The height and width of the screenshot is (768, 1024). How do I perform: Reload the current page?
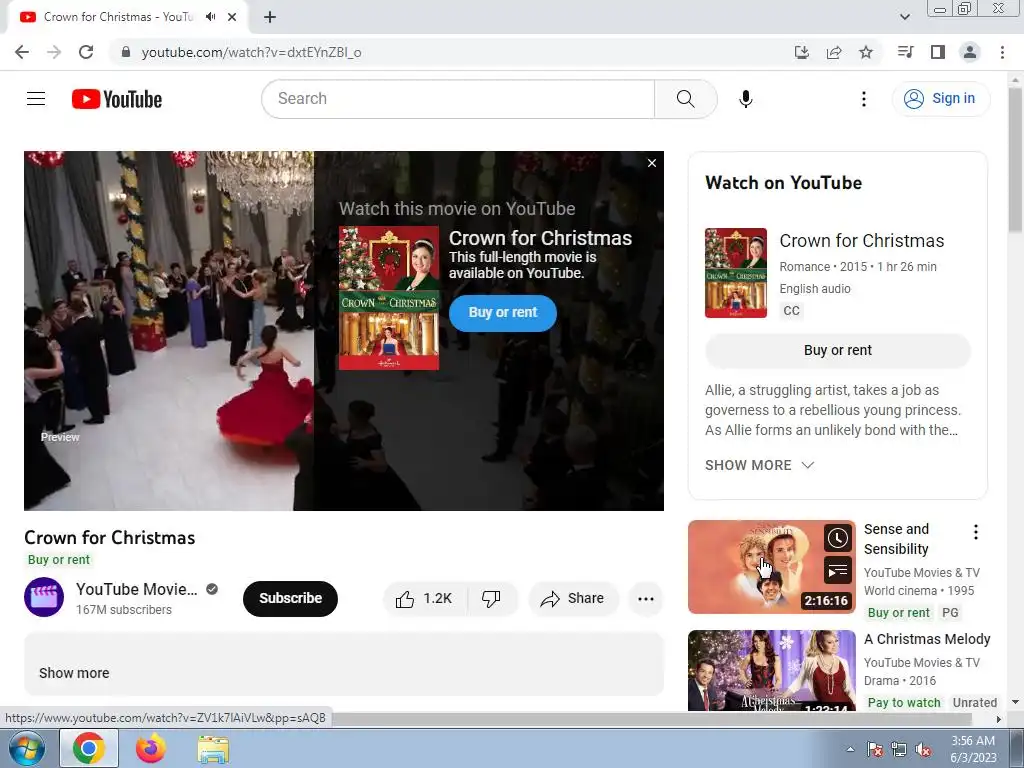pos(86,52)
